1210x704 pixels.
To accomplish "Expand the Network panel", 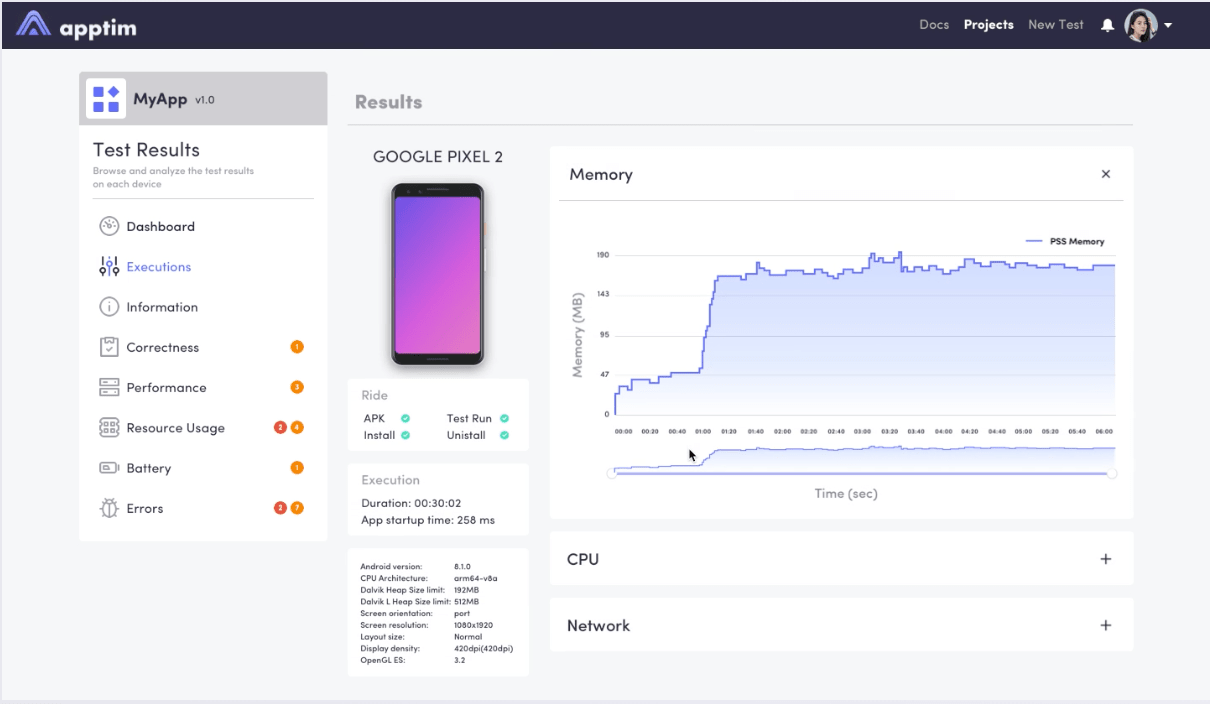I will 1105,625.
